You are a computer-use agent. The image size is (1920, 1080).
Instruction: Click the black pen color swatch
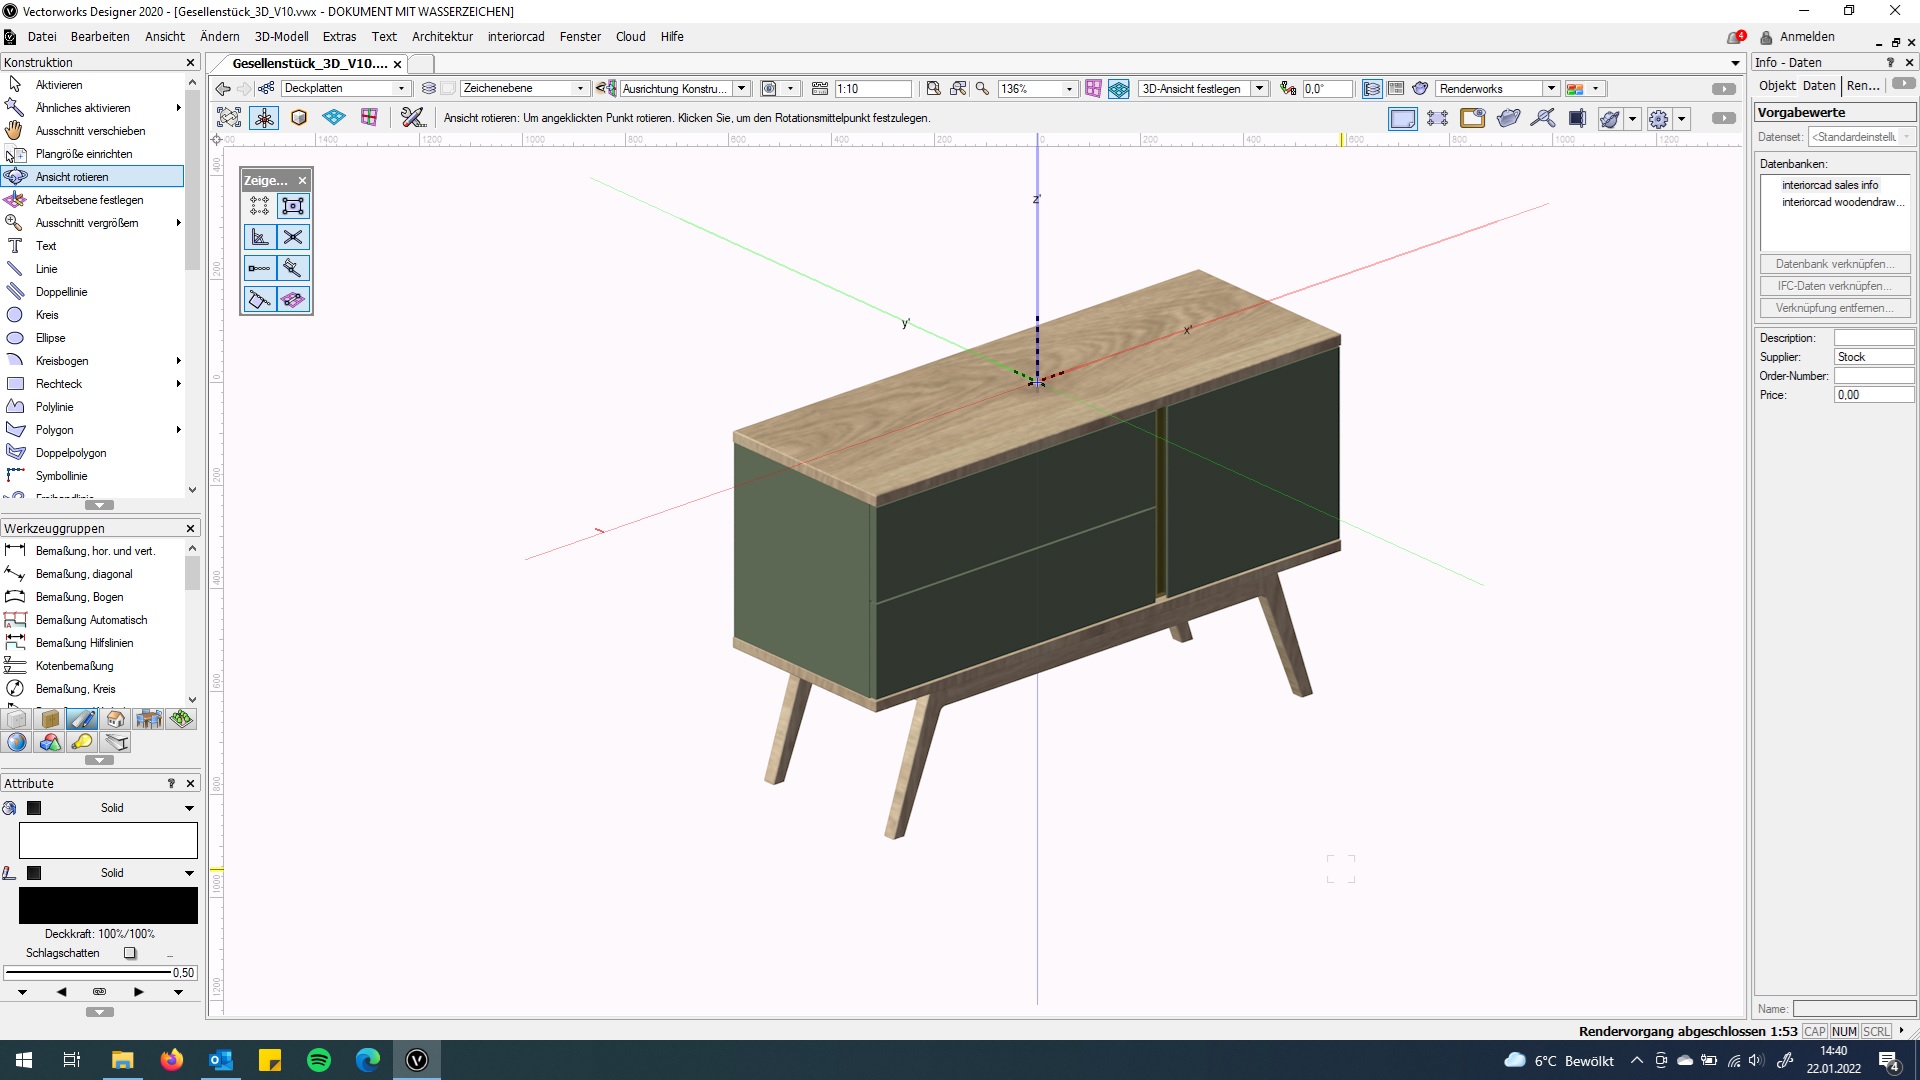click(x=108, y=906)
